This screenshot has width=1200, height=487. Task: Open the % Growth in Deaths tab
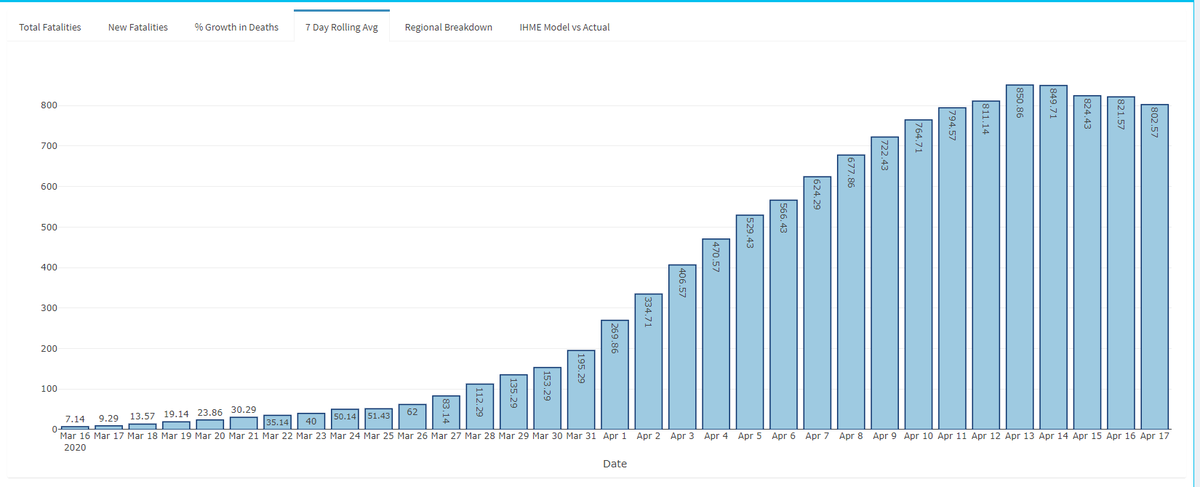click(237, 27)
